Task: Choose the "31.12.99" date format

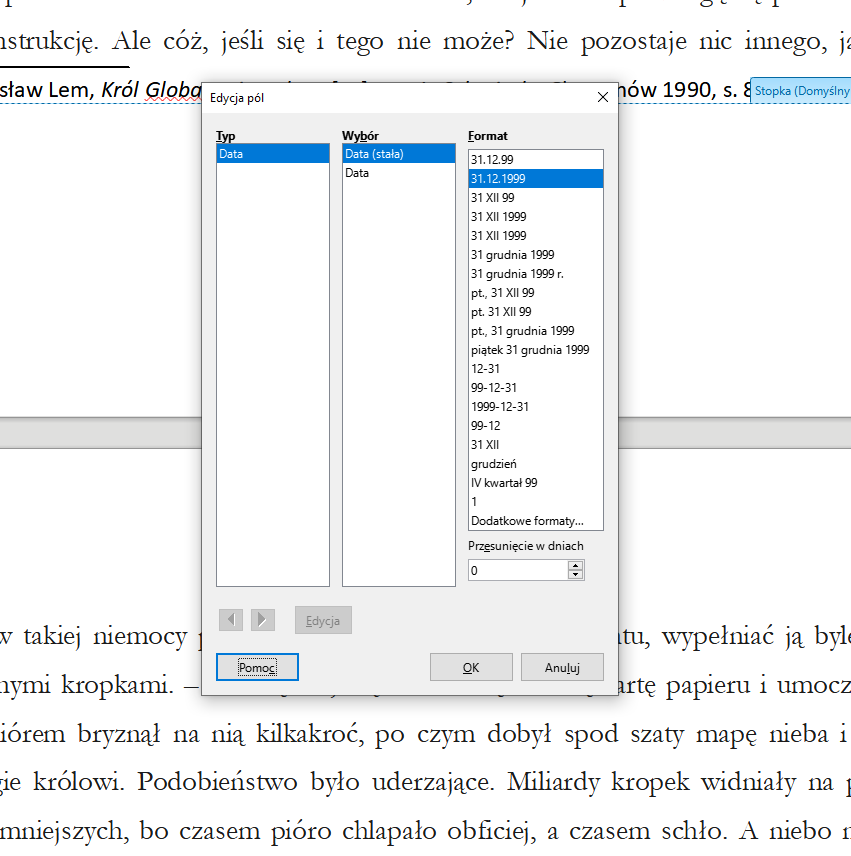Action: (x=535, y=159)
